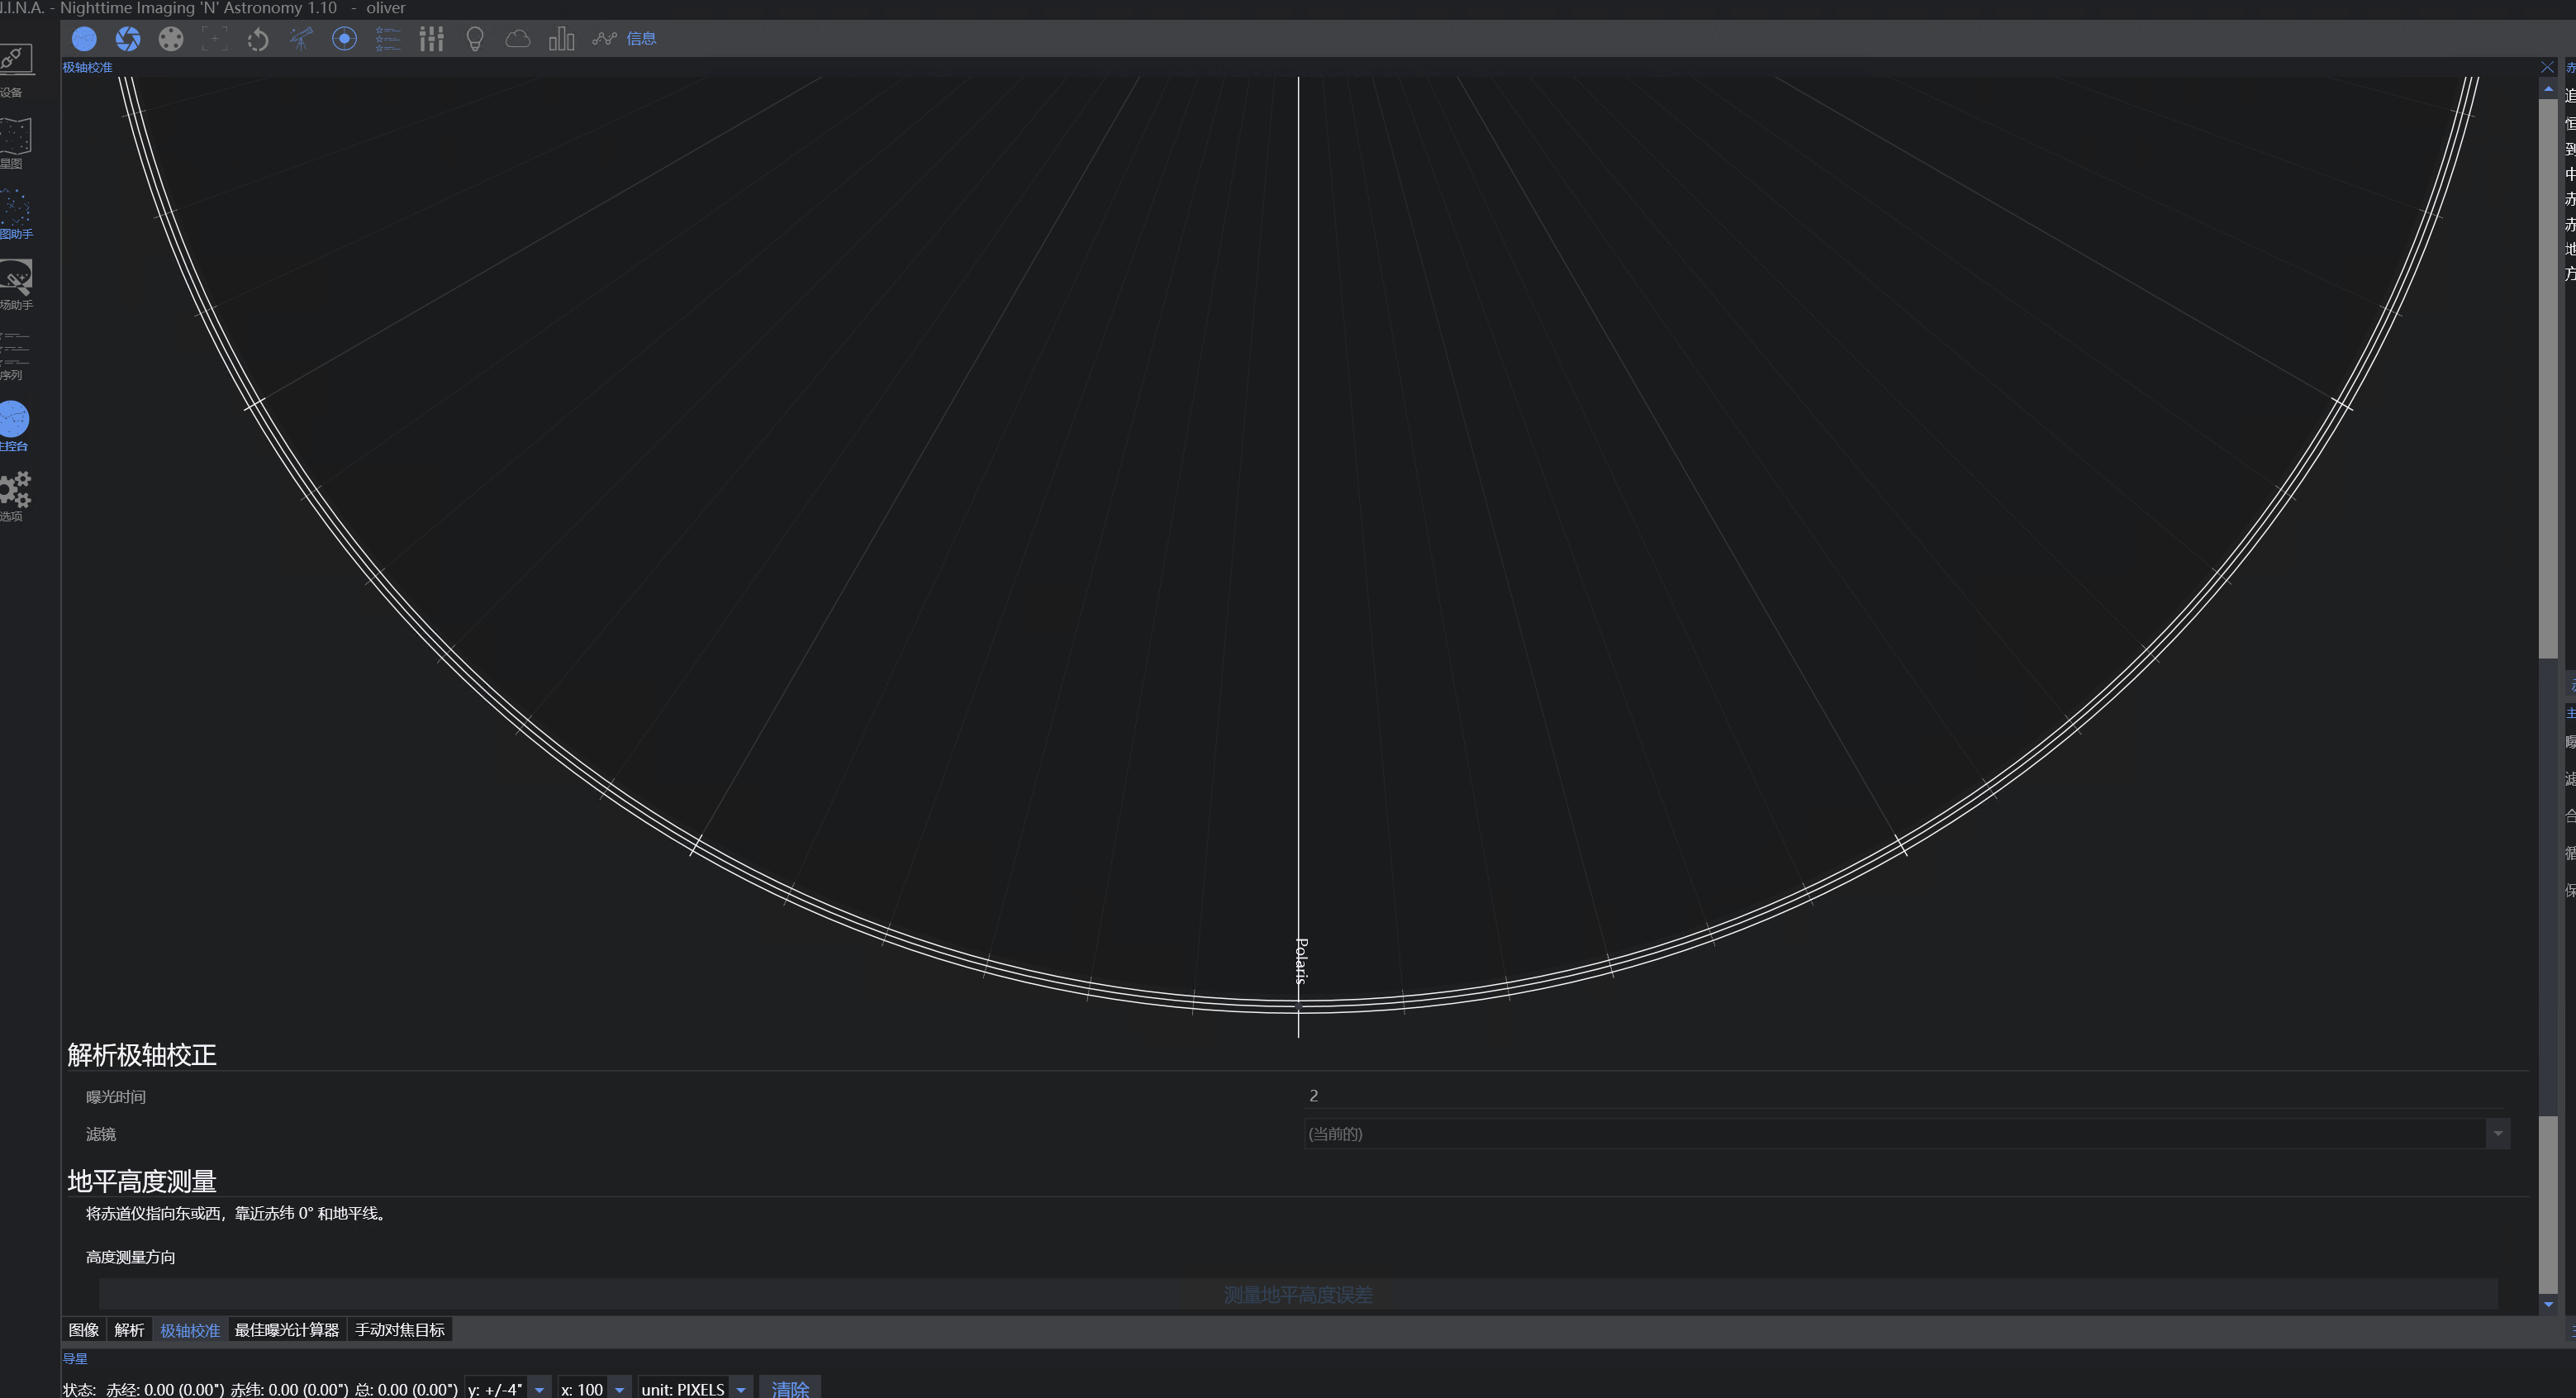2576x1398 pixels.
Task: Open the 信息 info toolbar item
Action: click(641, 39)
